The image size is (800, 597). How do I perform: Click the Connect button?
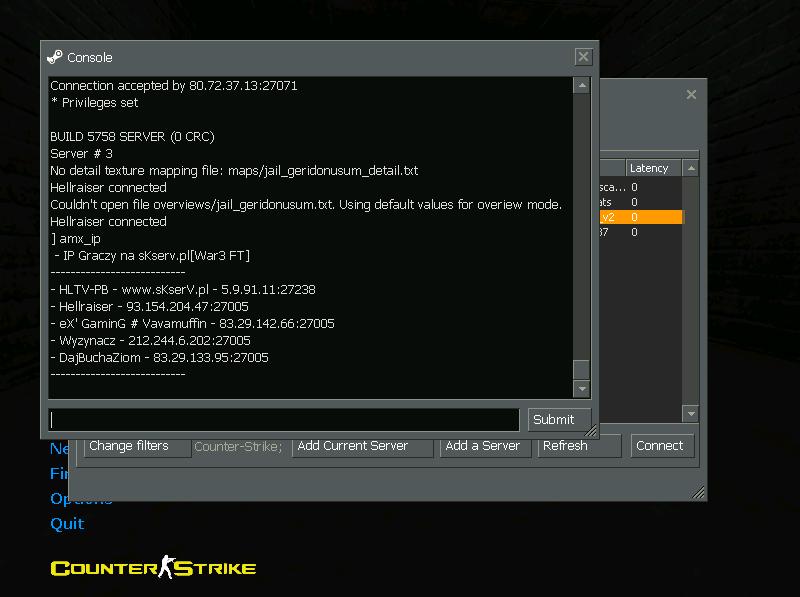[662, 446]
